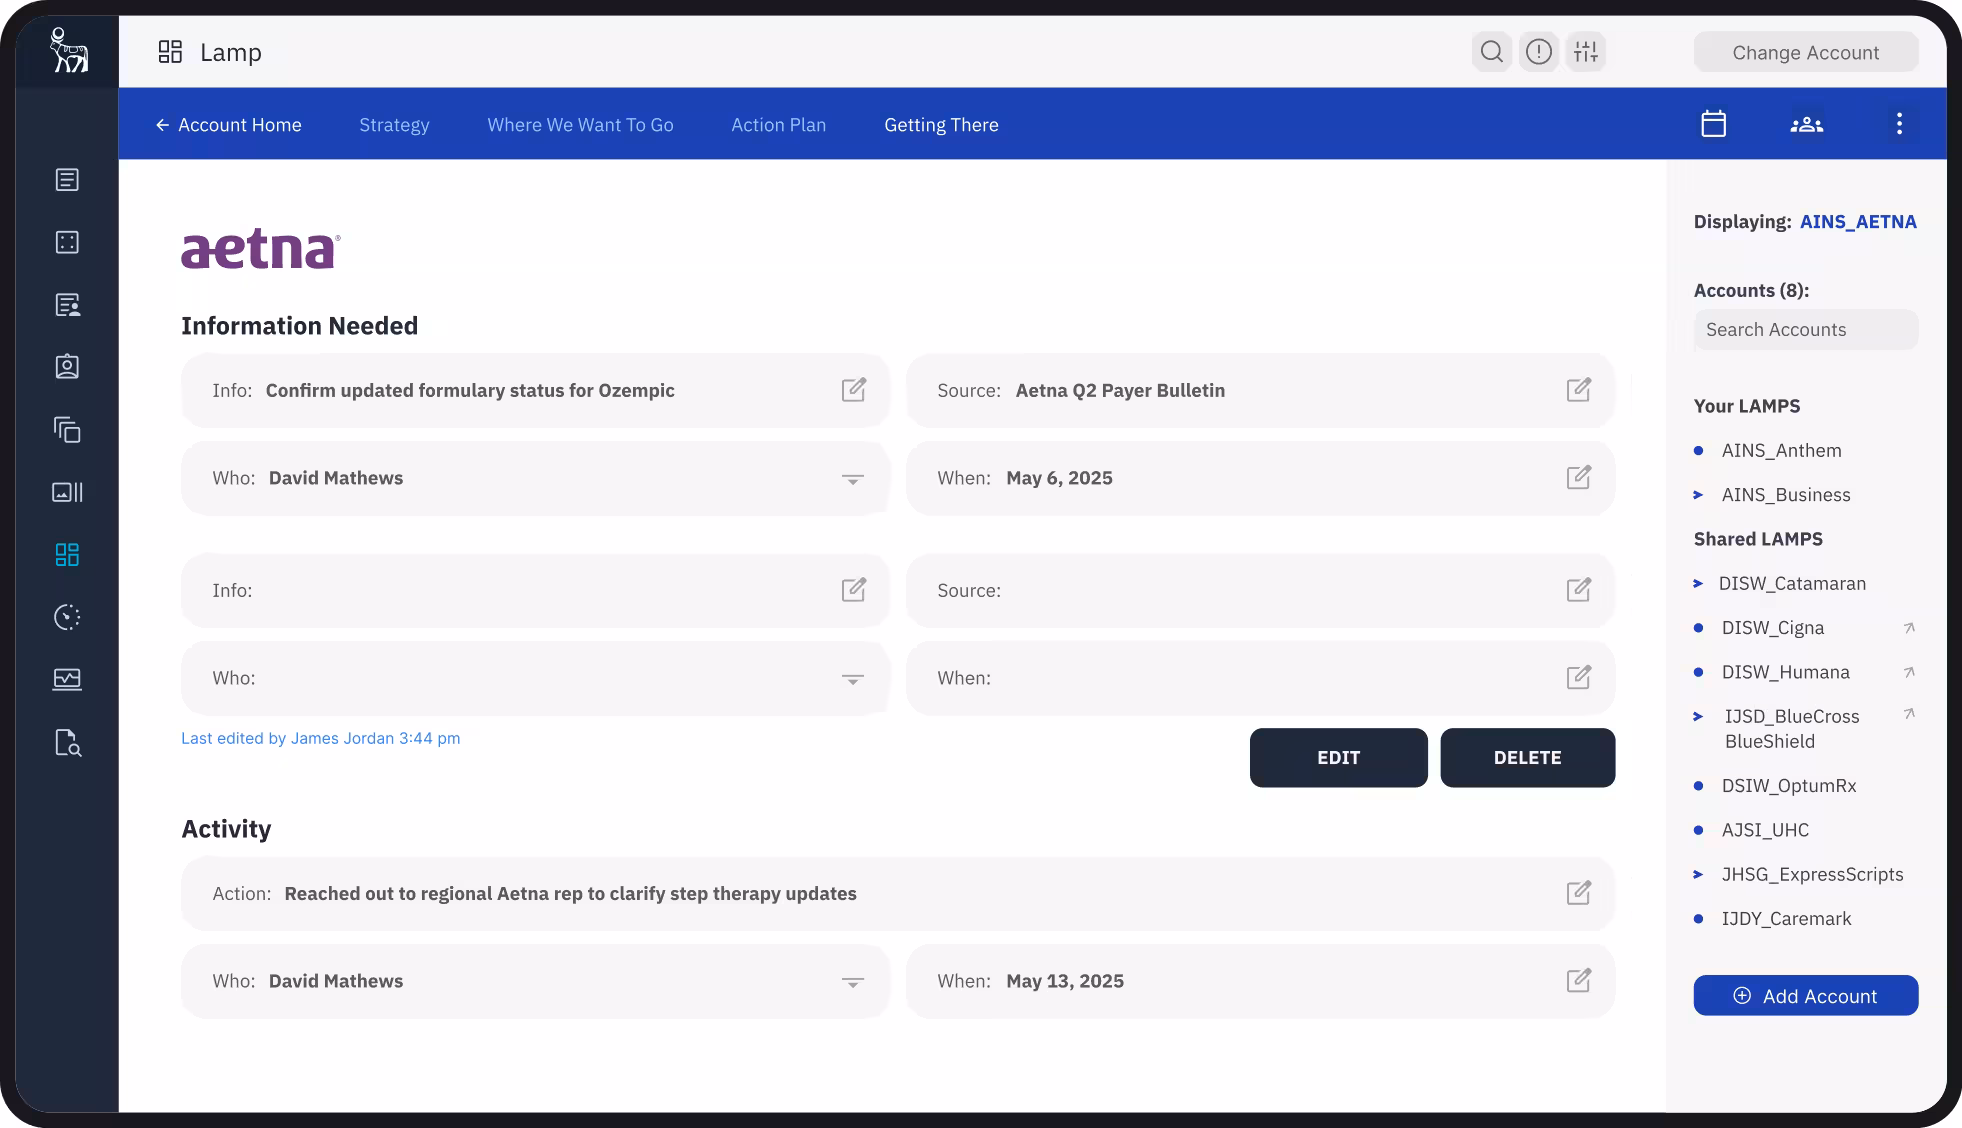Switch to the Strategy tab
Image resolution: width=1962 pixels, height=1128 pixels.
point(394,125)
